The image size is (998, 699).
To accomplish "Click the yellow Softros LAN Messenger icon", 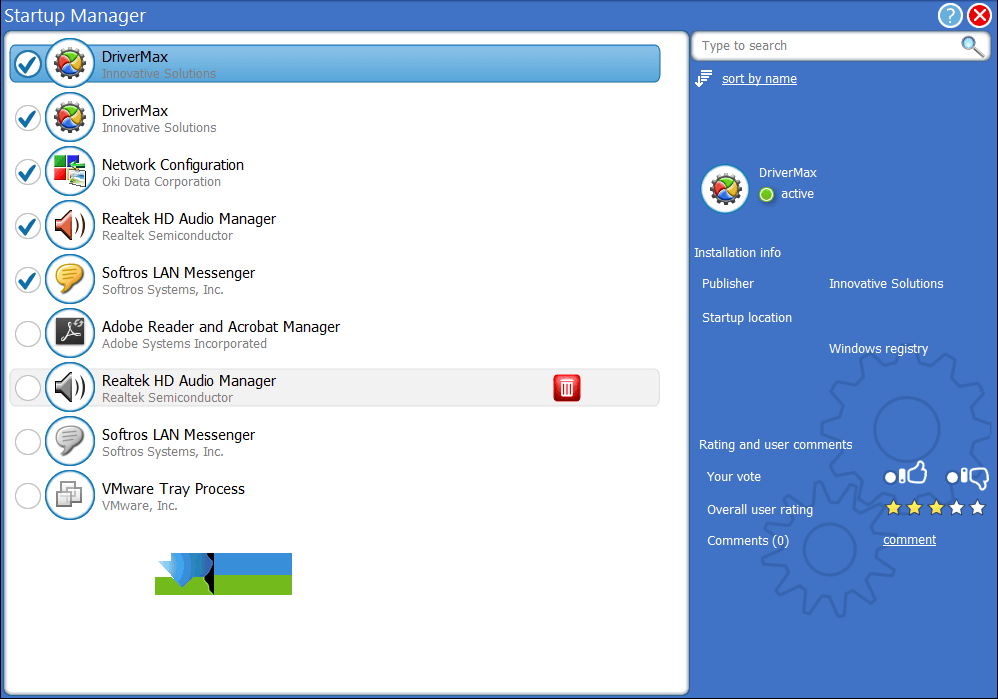I will [70, 279].
